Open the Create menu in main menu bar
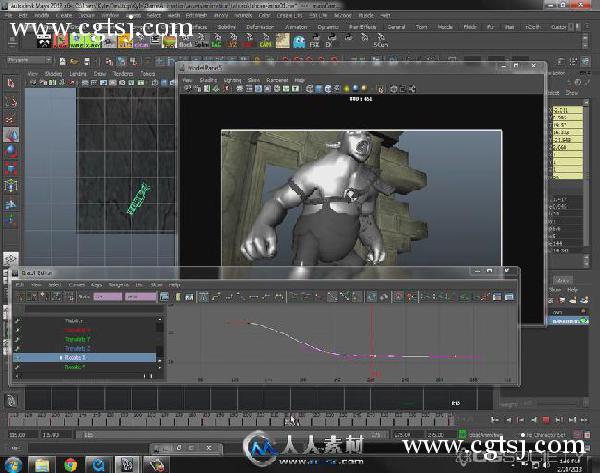 tap(64, 16)
